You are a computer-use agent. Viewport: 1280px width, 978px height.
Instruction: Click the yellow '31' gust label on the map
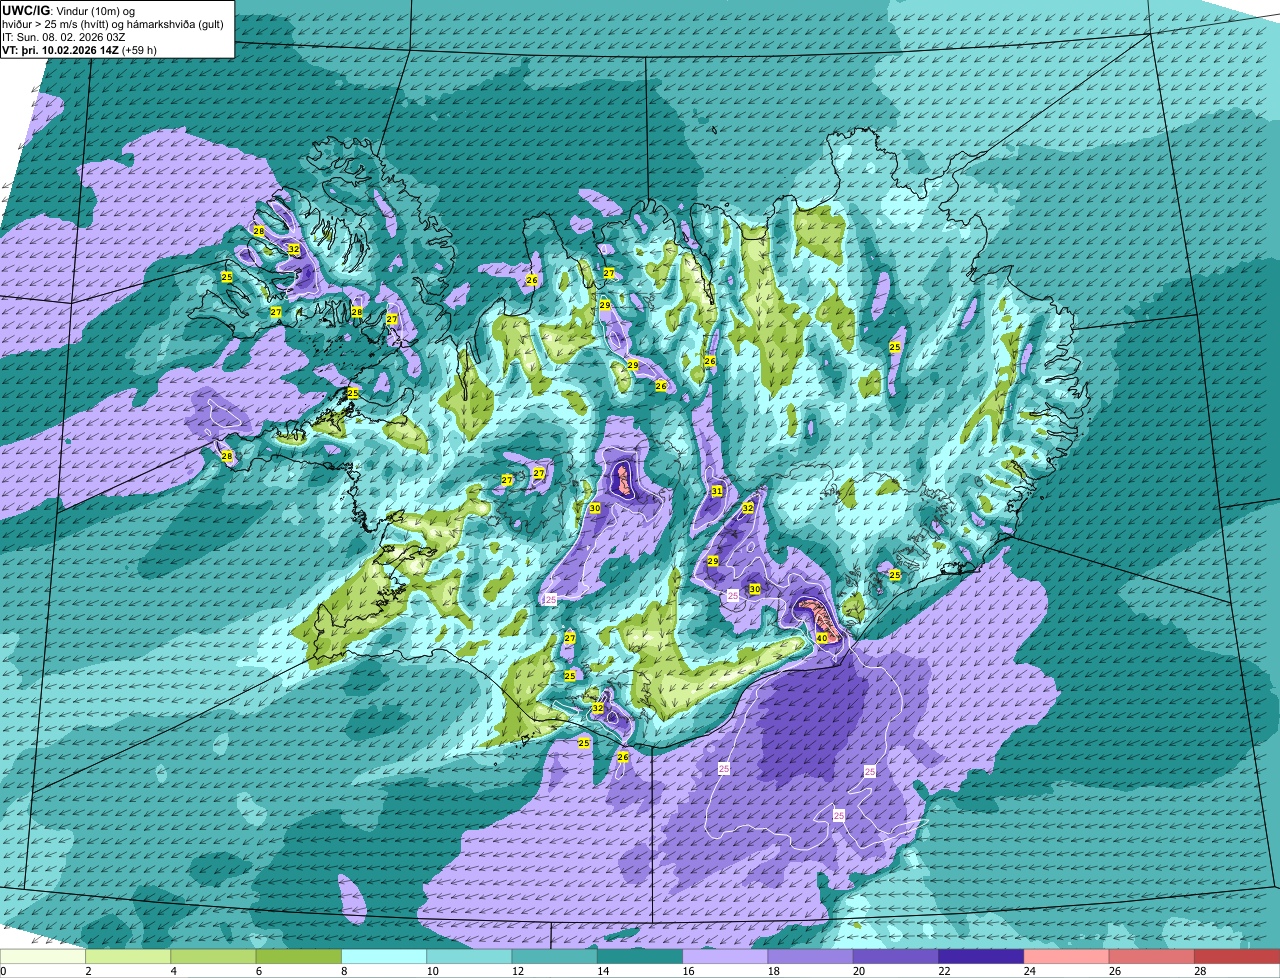(x=716, y=491)
